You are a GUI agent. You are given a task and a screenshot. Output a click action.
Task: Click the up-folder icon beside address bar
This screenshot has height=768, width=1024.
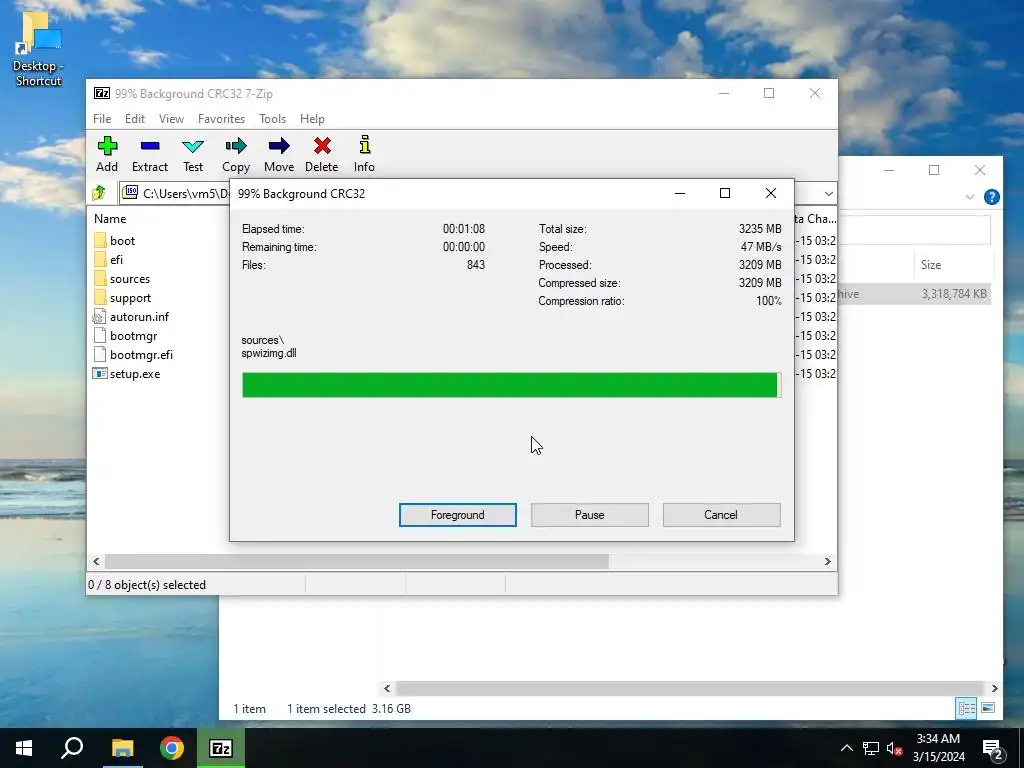(x=99, y=193)
